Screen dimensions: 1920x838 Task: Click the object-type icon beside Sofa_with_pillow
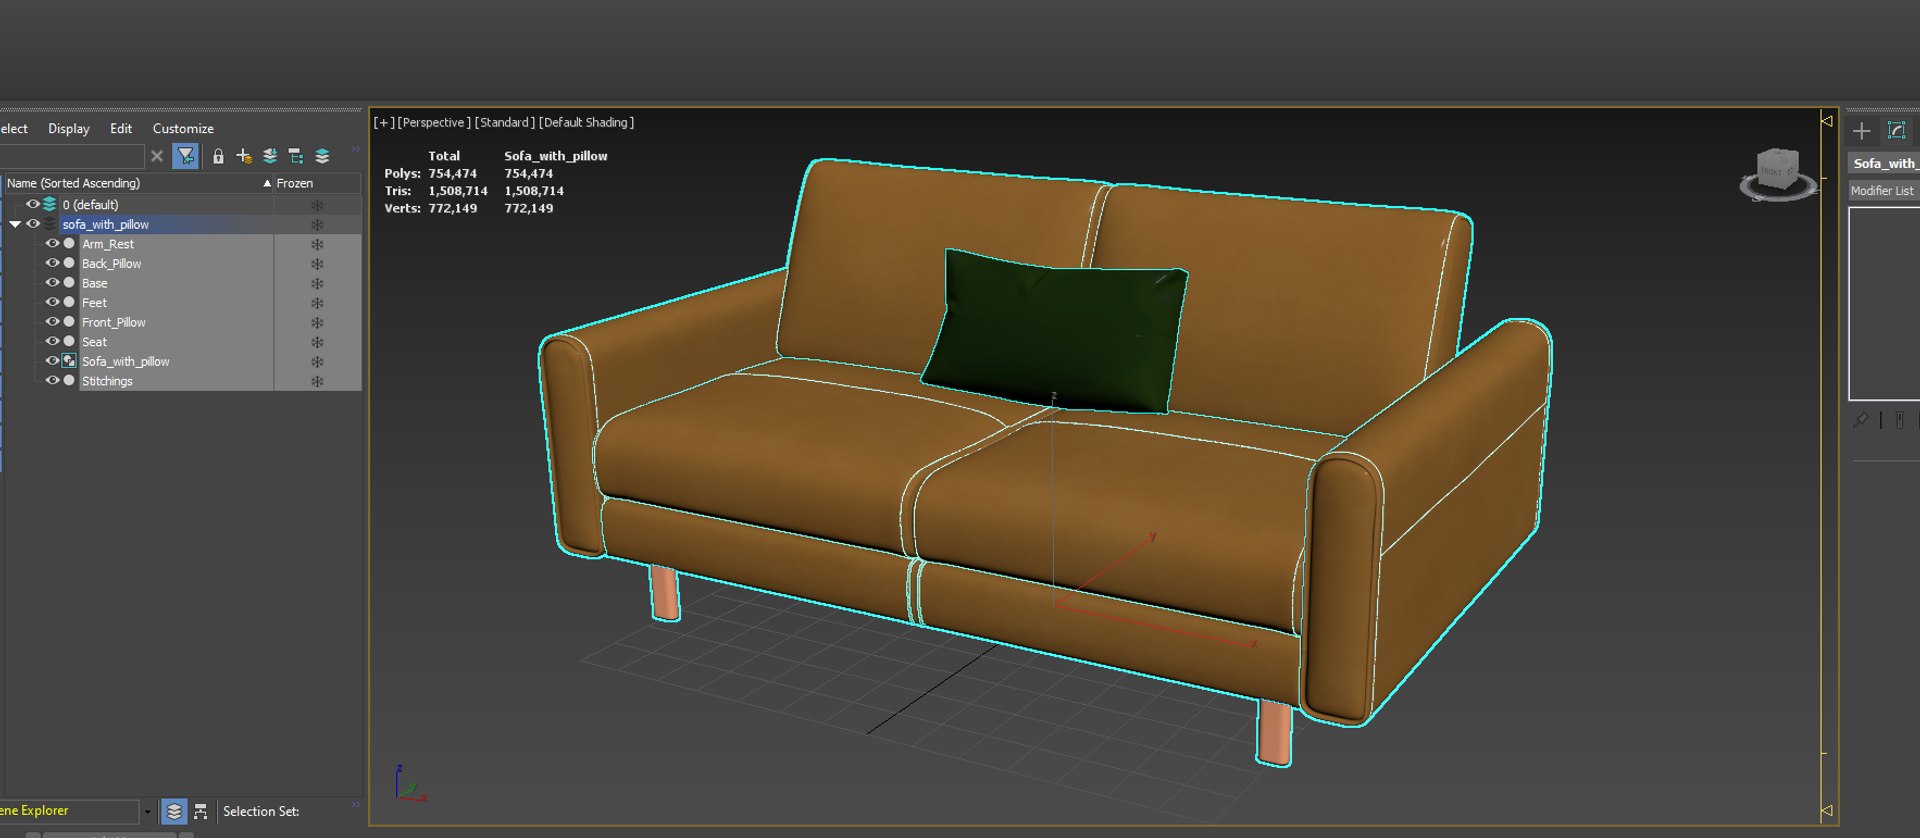click(x=69, y=361)
